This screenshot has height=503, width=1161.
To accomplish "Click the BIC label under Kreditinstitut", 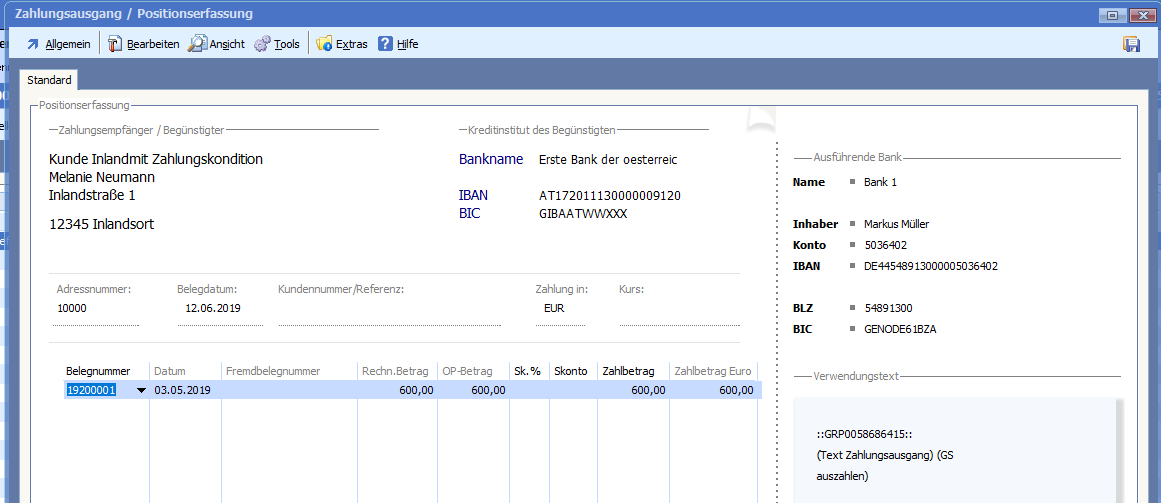I will tap(469, 213).
